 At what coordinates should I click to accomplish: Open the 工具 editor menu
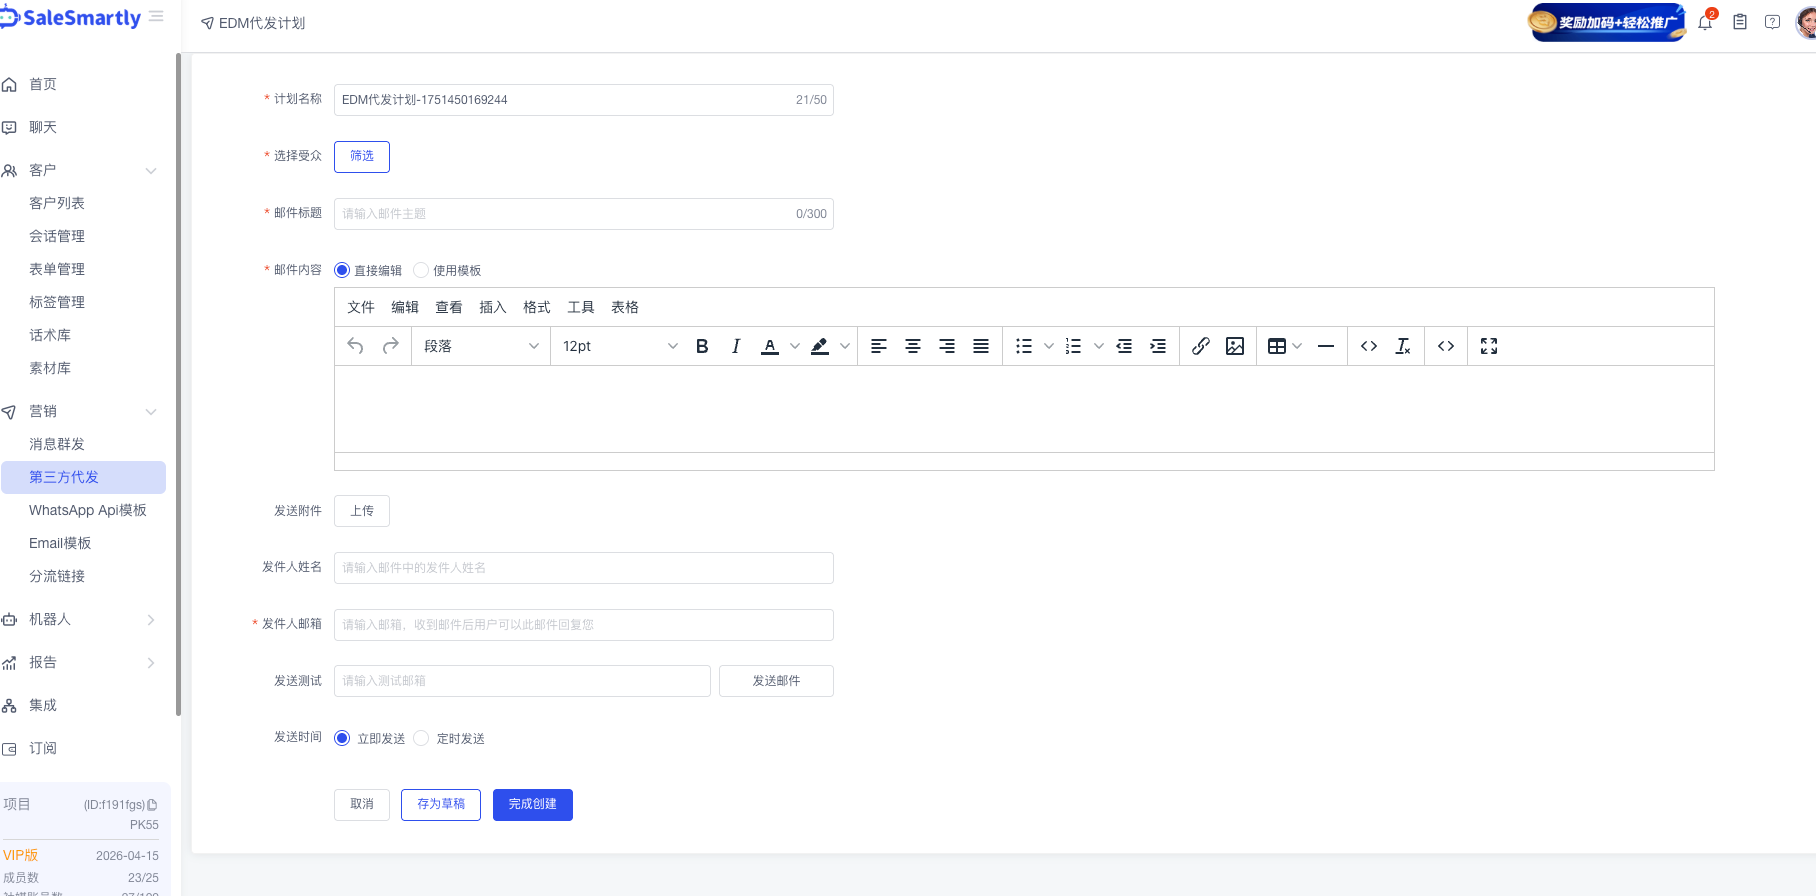pyautogui.click(x=581, y=307)
